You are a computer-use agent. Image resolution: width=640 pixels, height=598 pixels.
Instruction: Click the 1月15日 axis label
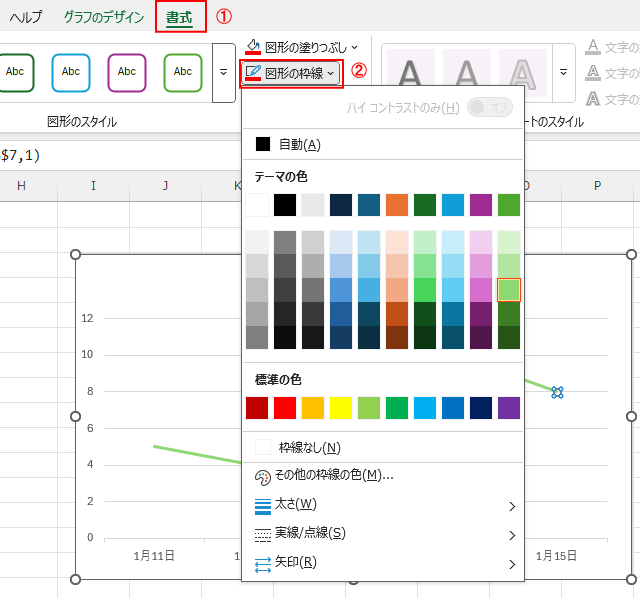click(x=556, y=556)
